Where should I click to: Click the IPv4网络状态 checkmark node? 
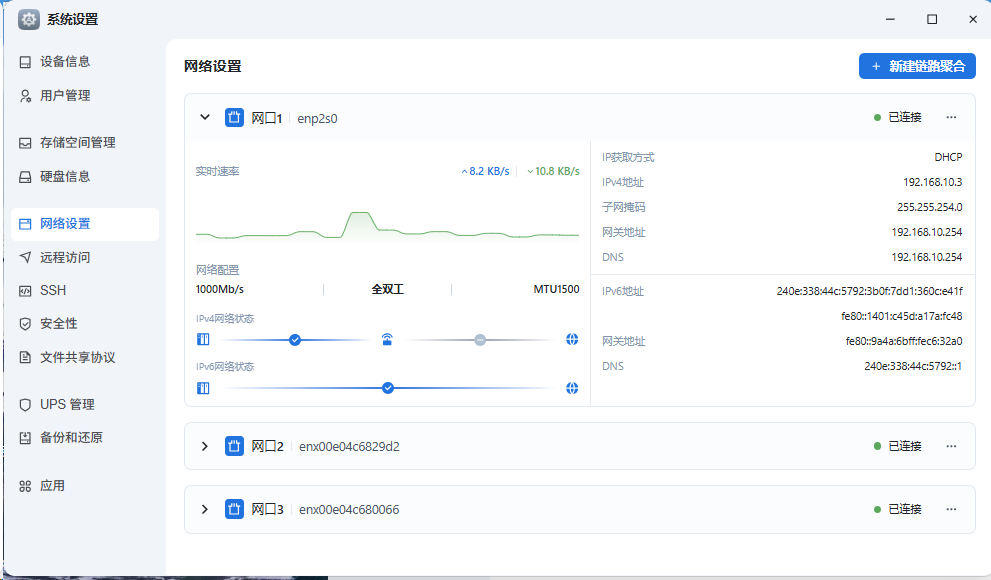coord(295,340)
